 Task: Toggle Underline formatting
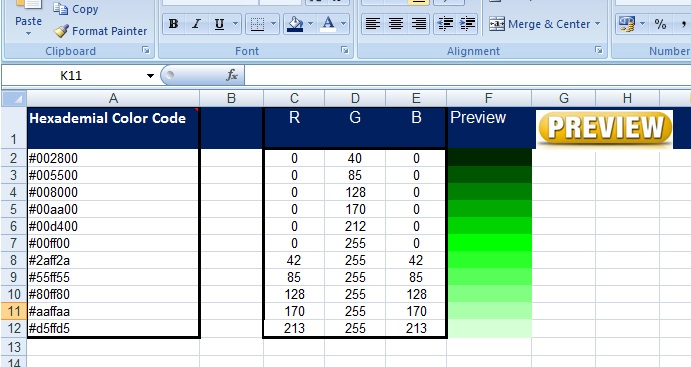pos(219,24)
